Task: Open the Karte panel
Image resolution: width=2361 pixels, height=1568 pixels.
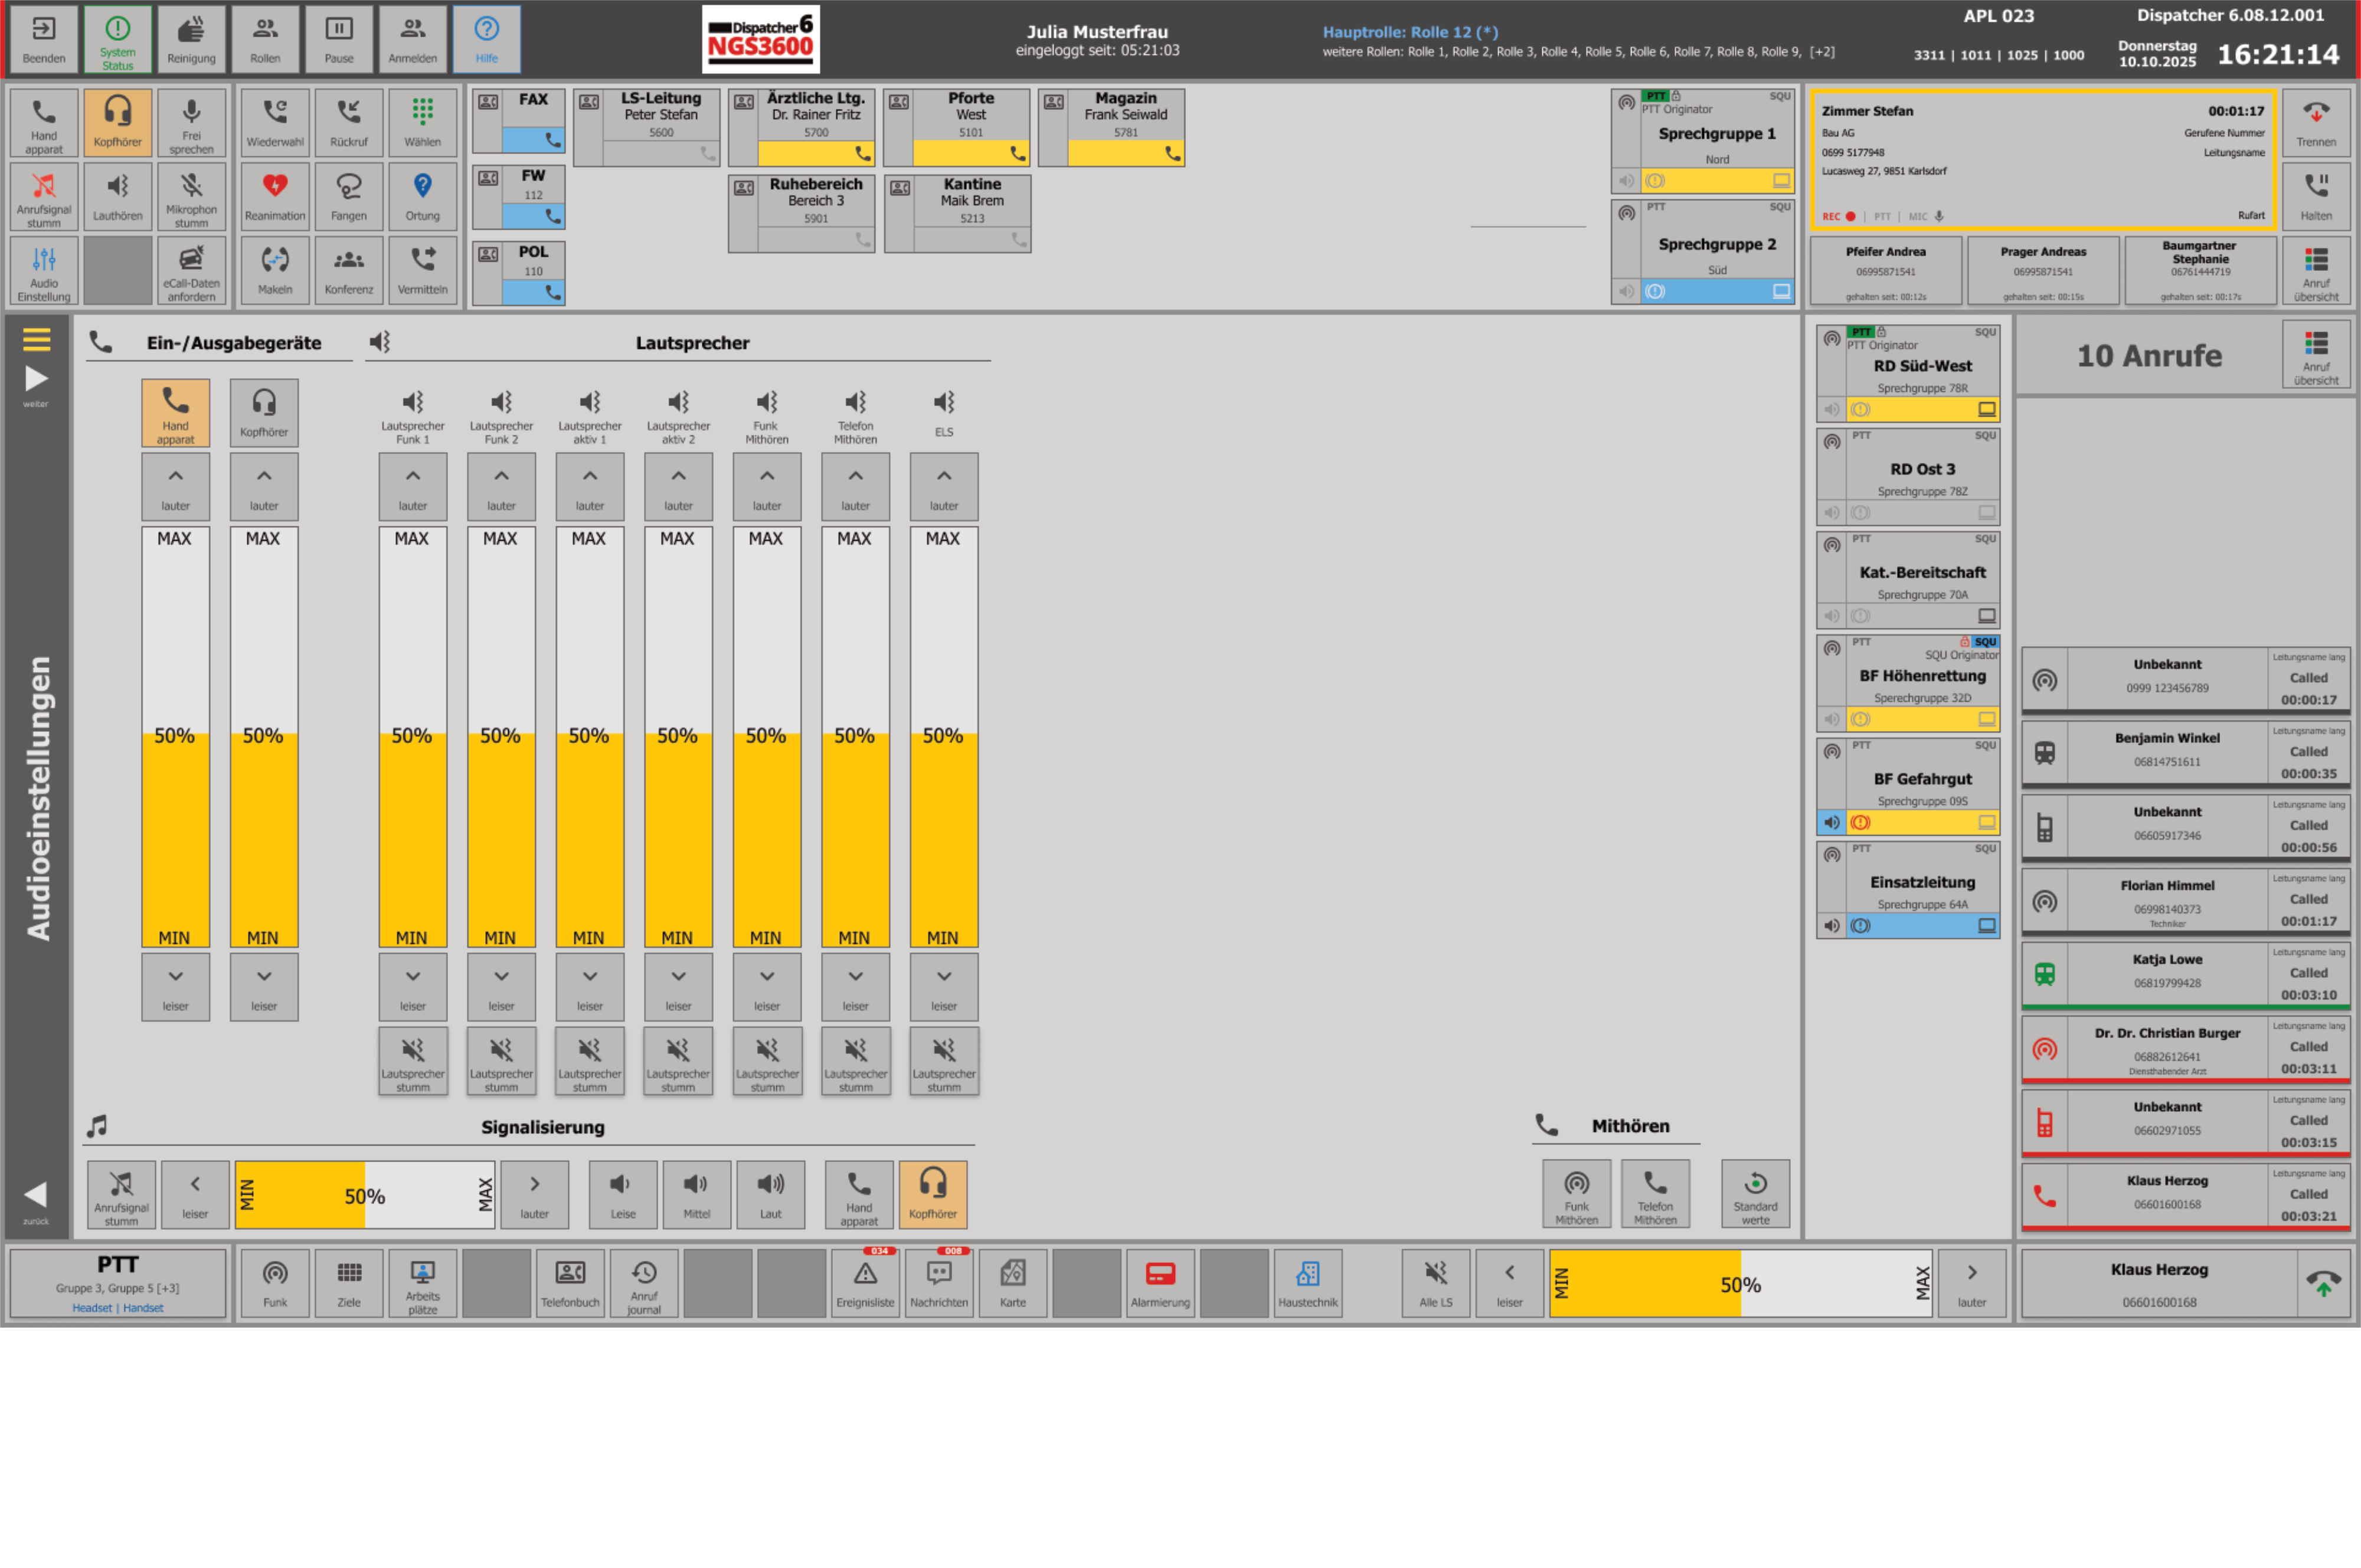Action: pyautogui.click(x=1013, y=1283)
